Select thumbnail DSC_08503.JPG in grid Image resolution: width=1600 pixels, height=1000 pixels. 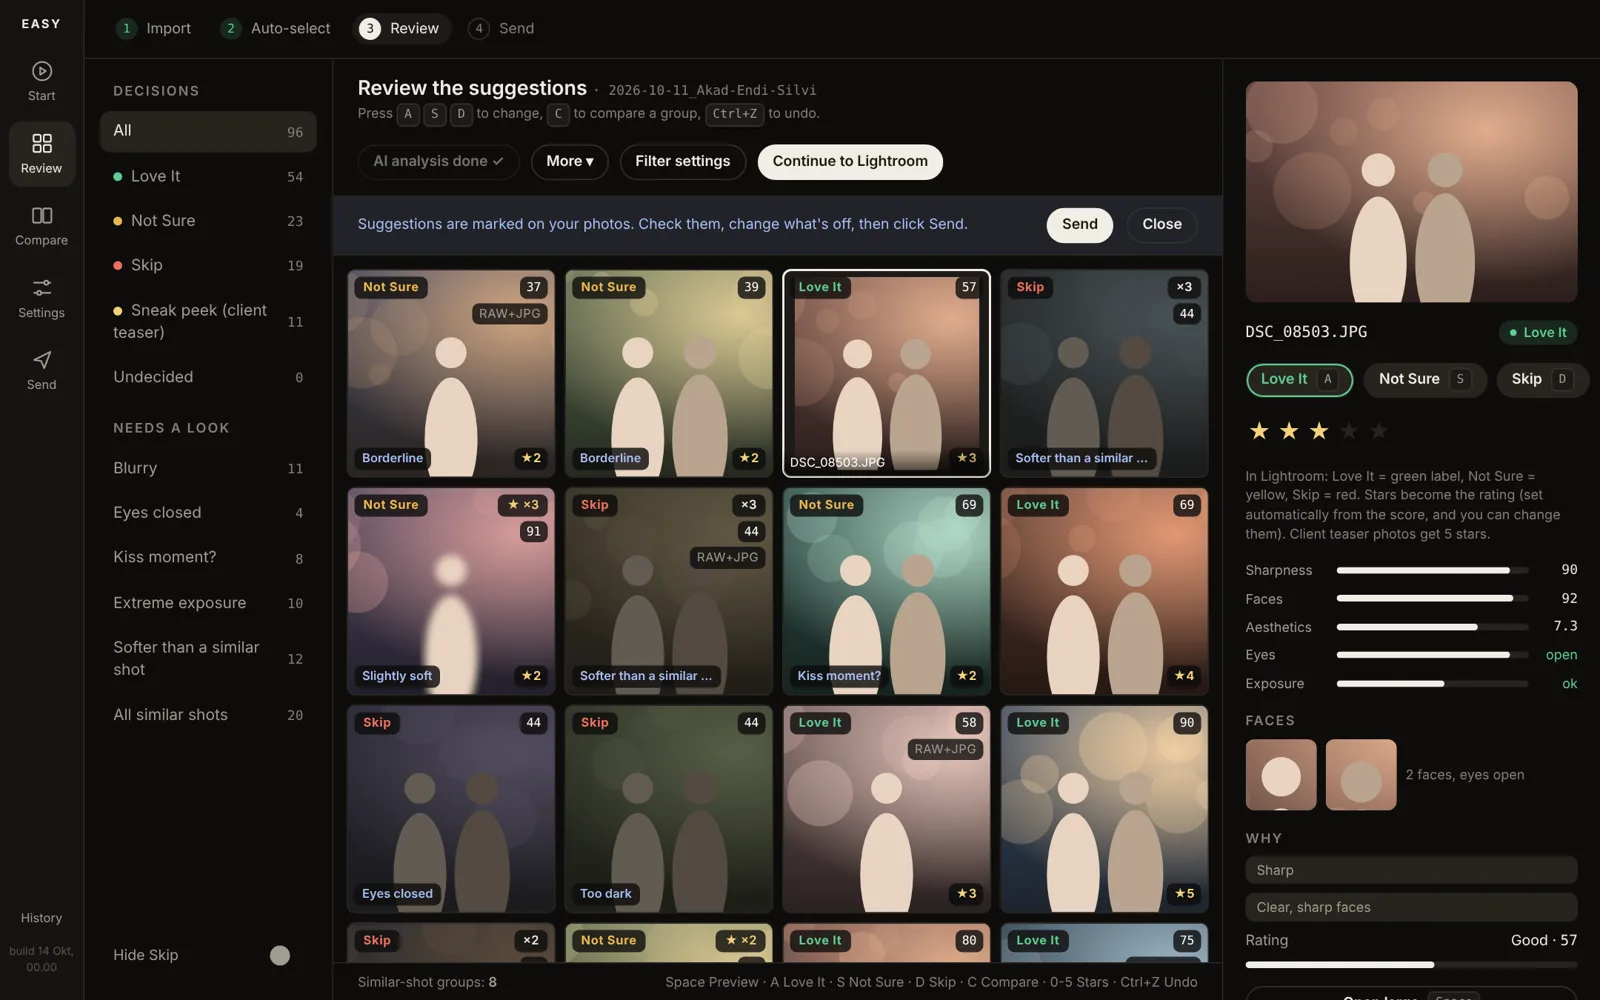coord(886,373)
